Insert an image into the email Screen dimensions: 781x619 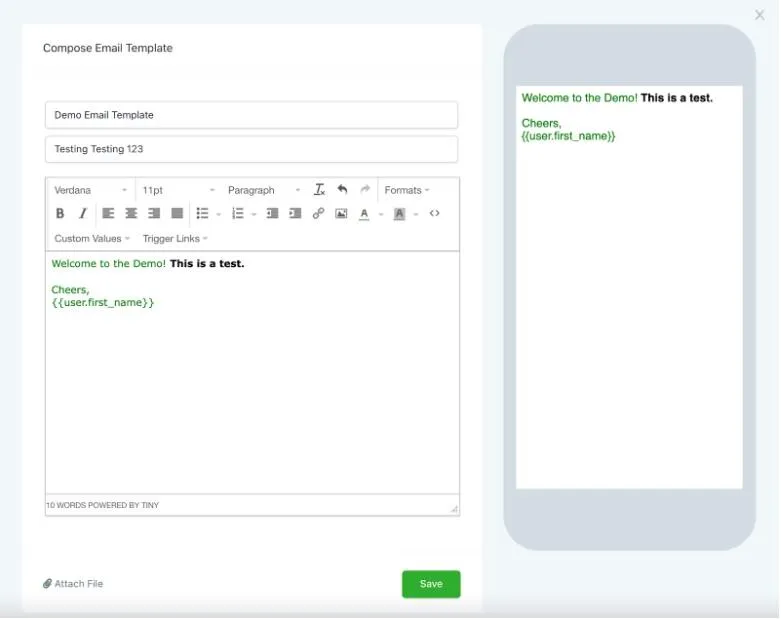(341, 214)
